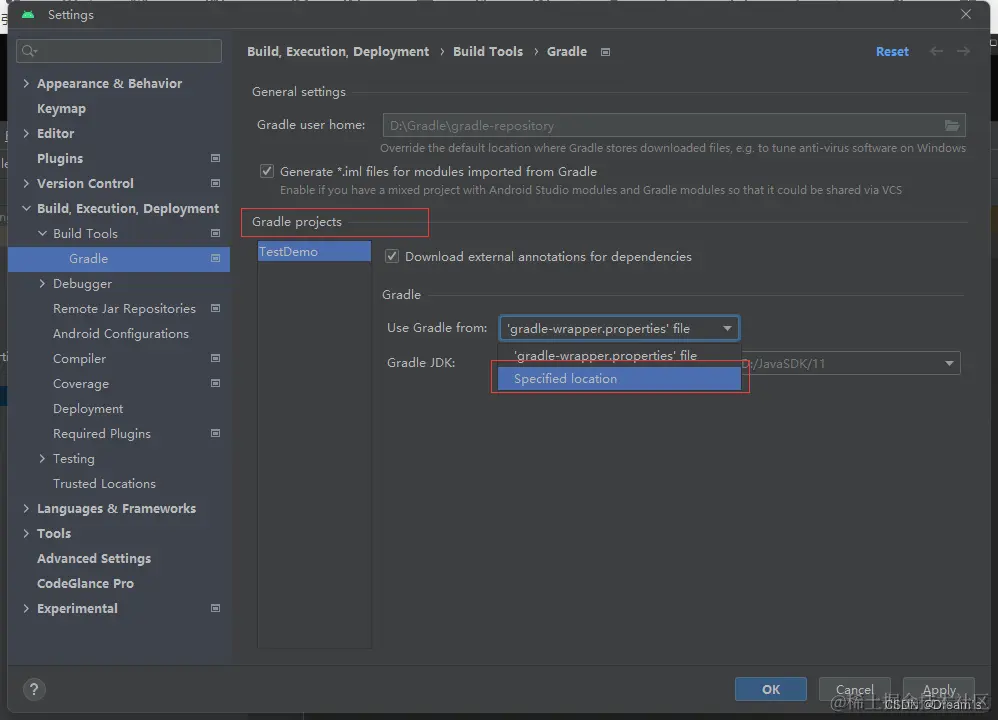The width and height of the screenshot is (998, 720).
Task: Click the project-level icon next to Version Control
Action: coord(215,183)
